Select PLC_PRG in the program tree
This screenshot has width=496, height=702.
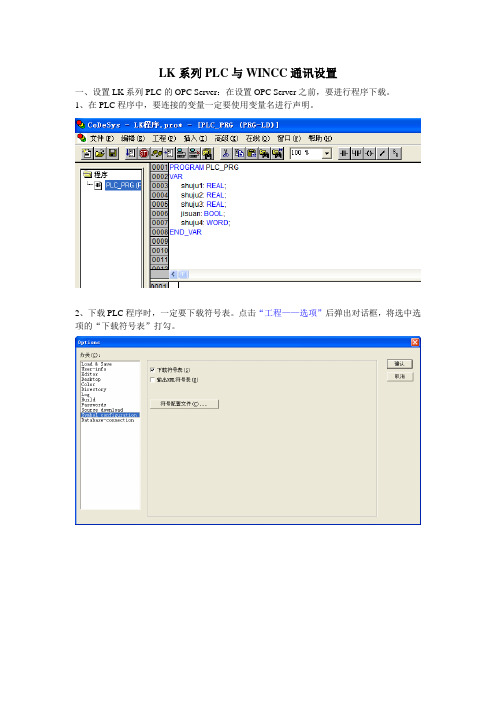point(123,185)
